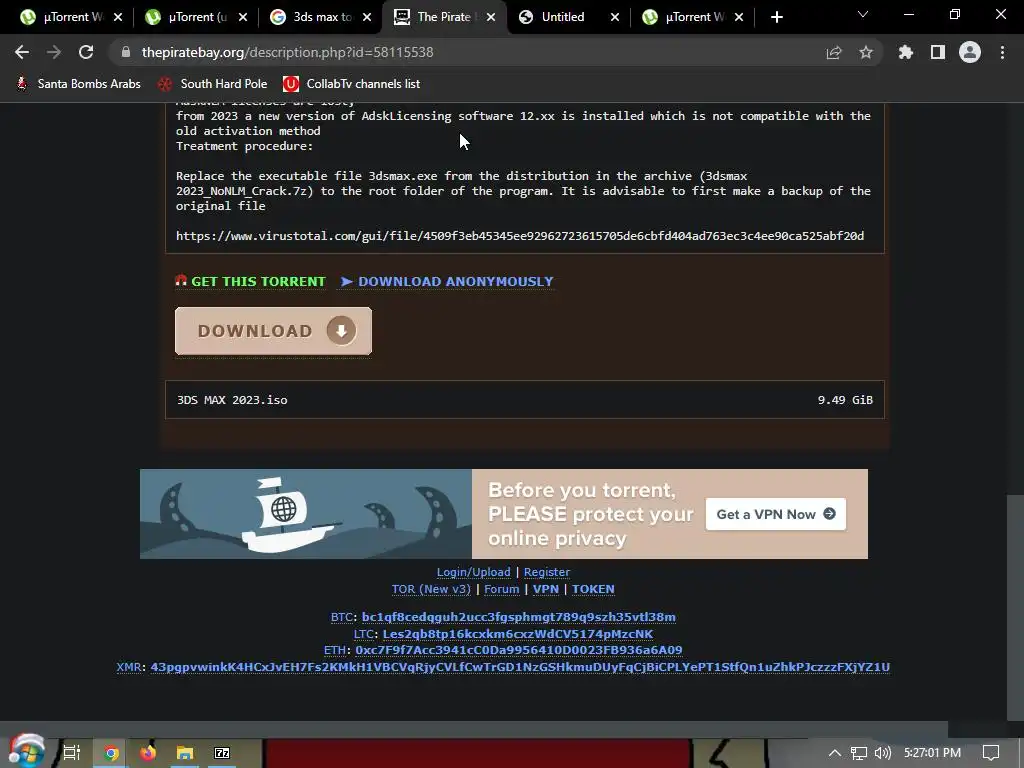Image resolution: width=1024 pixels, height=768 pixels.
Task: Open File Explorer from the taskbar
Action: pyautogui.click(x=185, y=753)
